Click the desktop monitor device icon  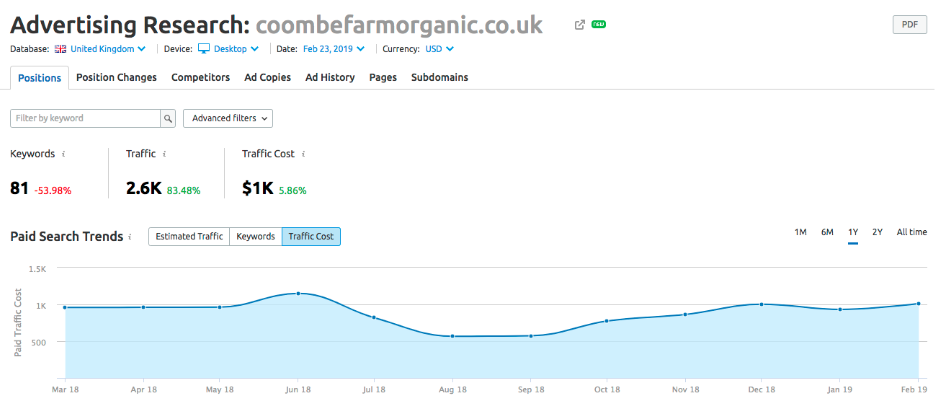(205, 49)
